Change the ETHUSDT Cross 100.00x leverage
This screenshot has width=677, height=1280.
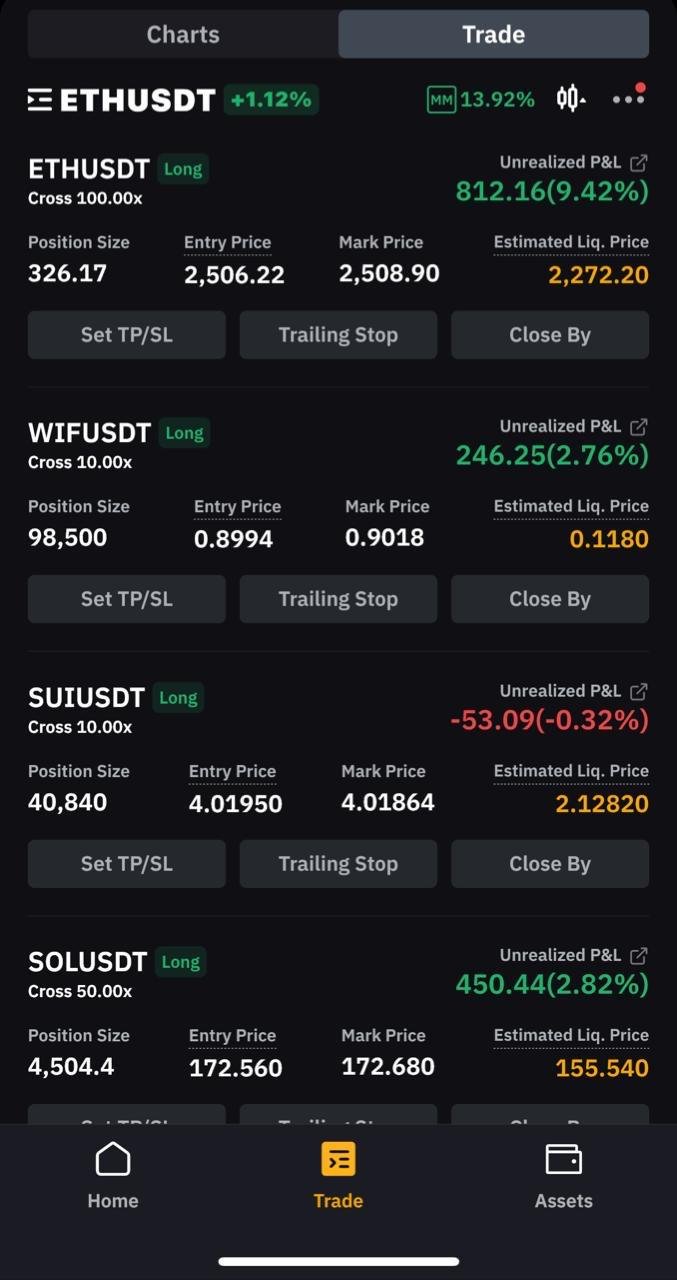tap(85, 198)
